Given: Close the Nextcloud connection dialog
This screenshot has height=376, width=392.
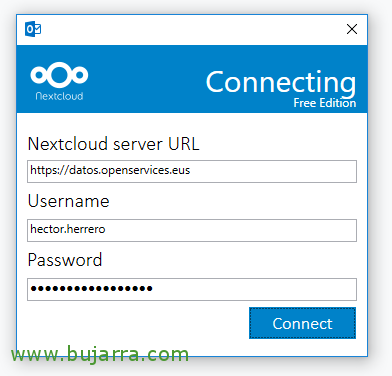Looking at the screenshot, I should [352, 29].
